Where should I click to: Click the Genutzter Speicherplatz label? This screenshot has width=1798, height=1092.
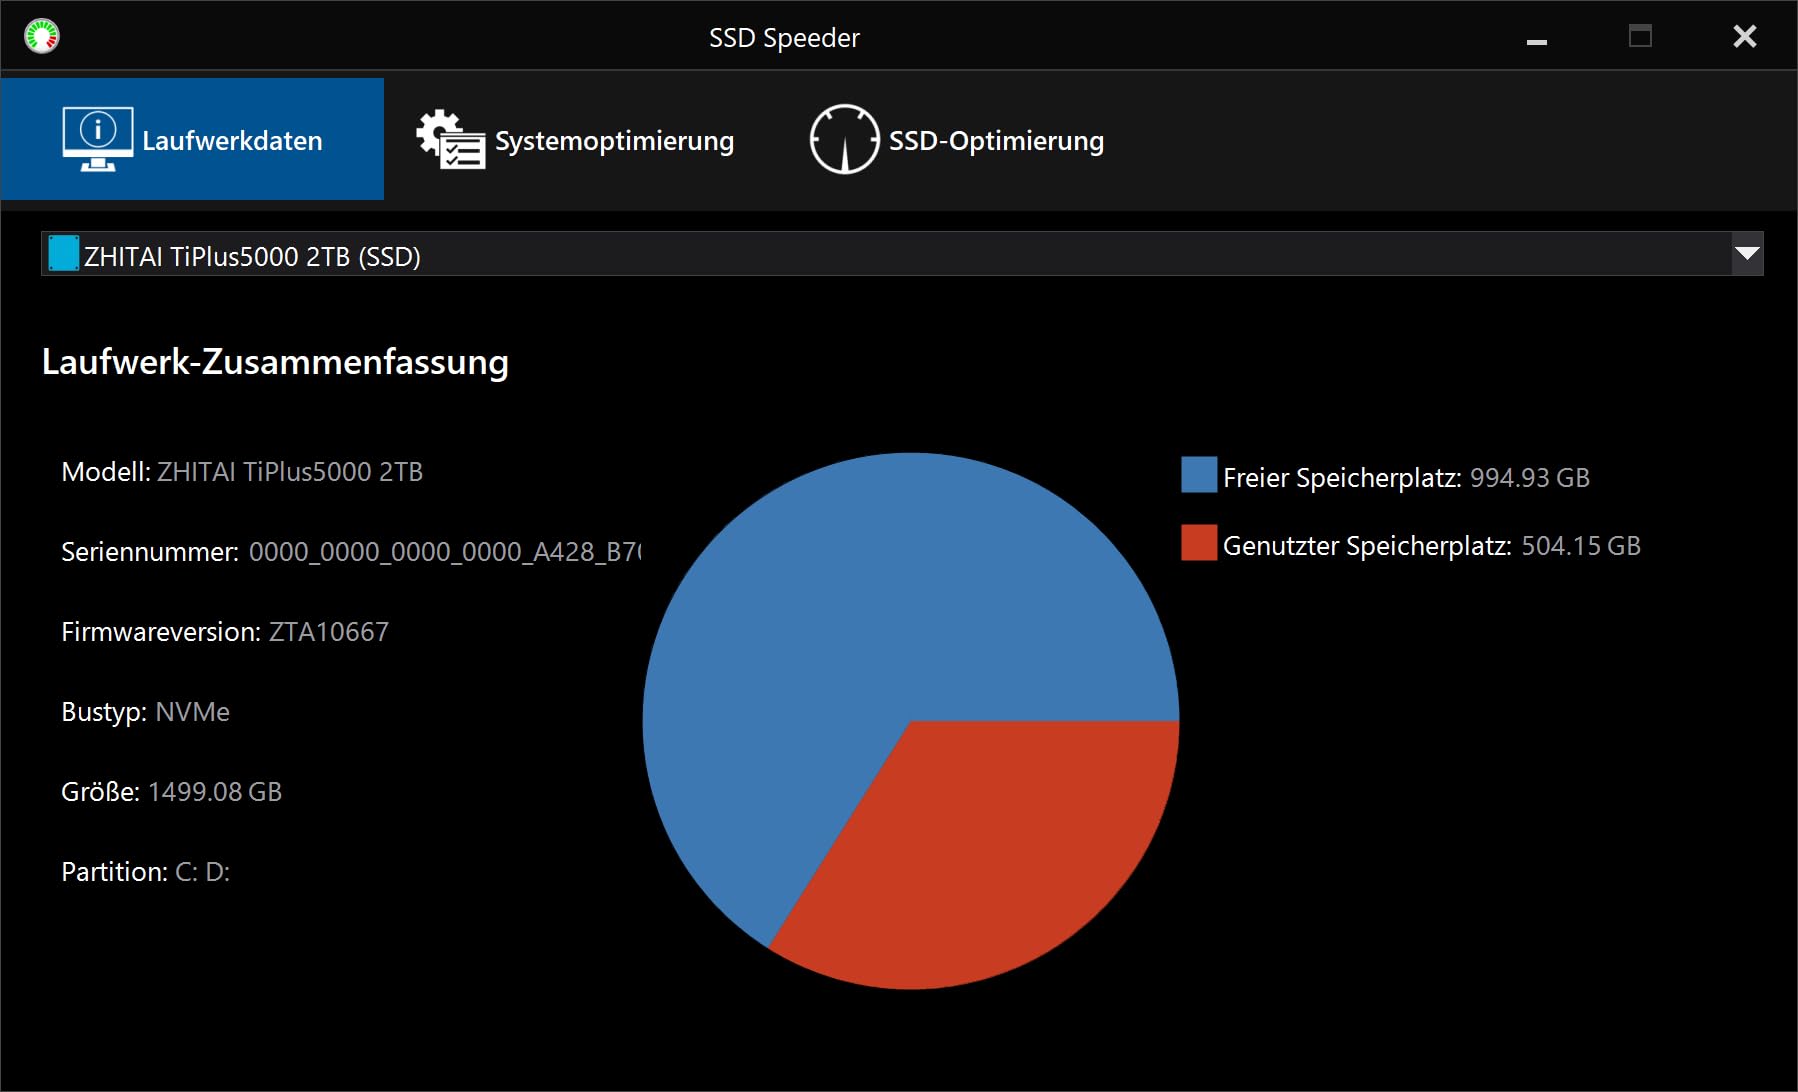(x=1367, y=546)
